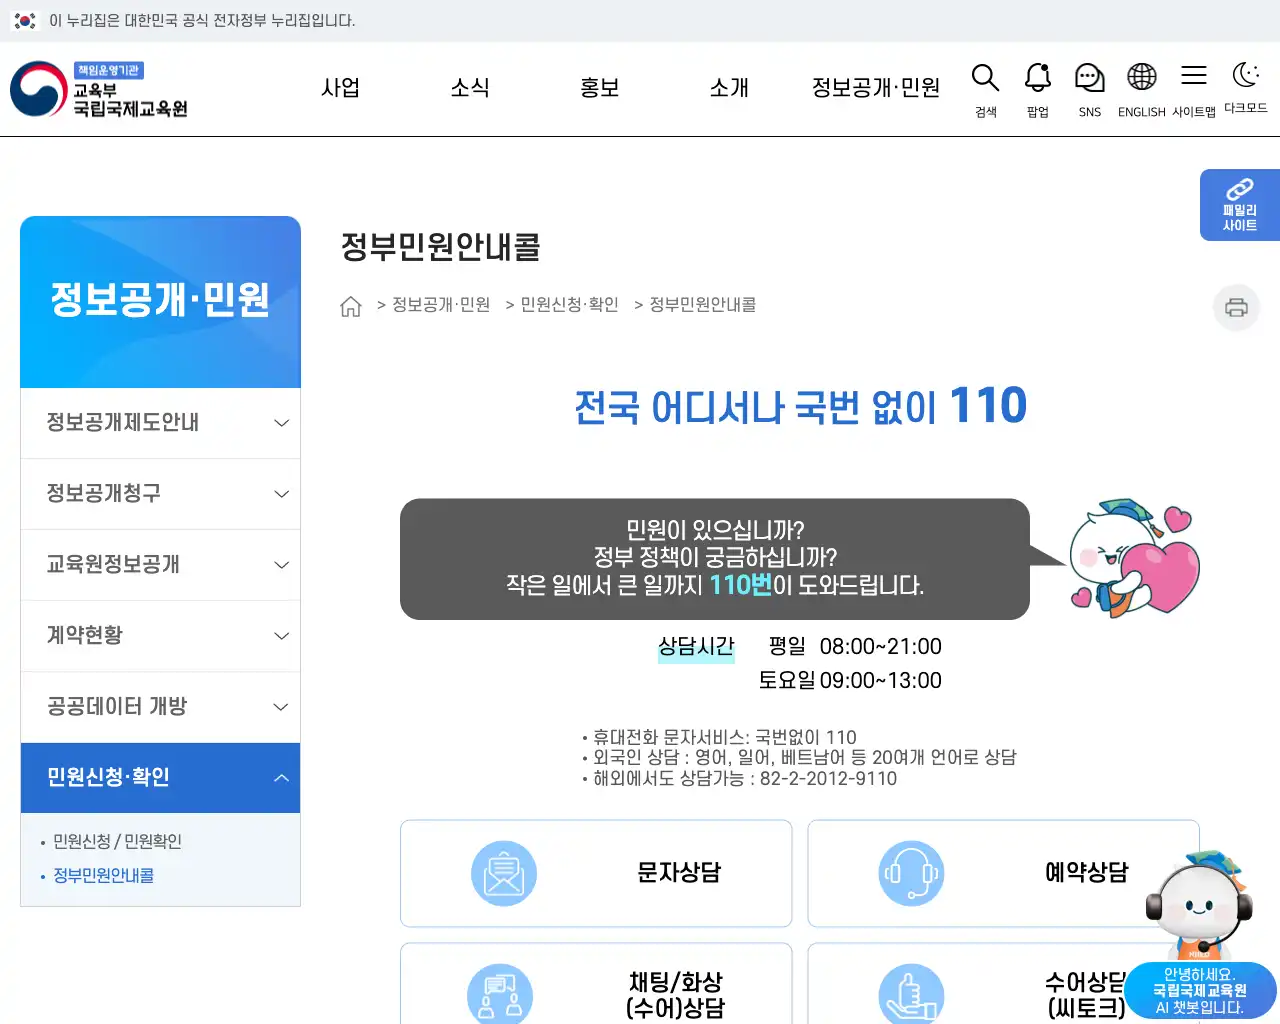Expand the 교육원정보공개 sidebar section
This screenshot has height=1024, width=1280.
(x=160, y=565)
